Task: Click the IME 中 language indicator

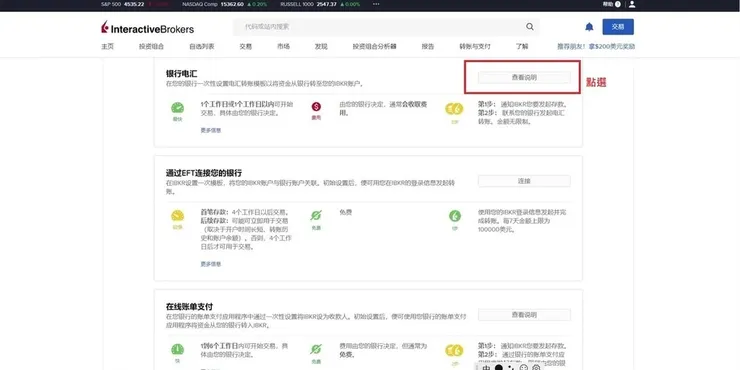Action: click(x=487, y=367)
